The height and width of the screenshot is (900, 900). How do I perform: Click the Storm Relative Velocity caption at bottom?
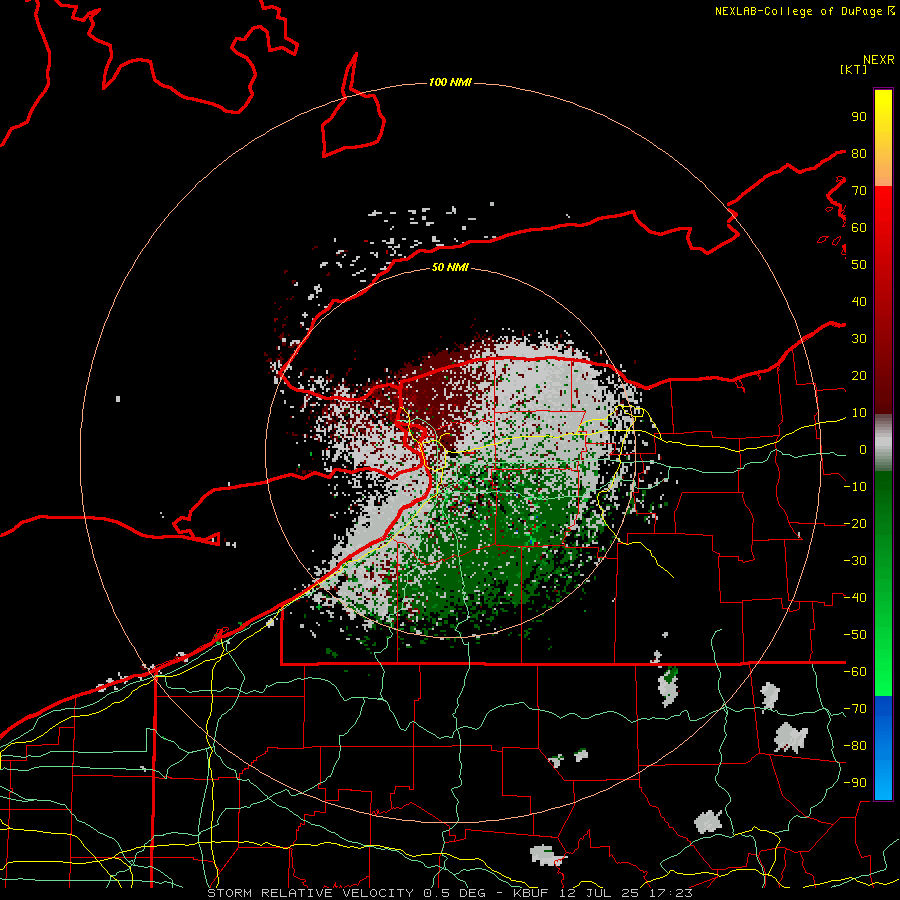(450, 893)
